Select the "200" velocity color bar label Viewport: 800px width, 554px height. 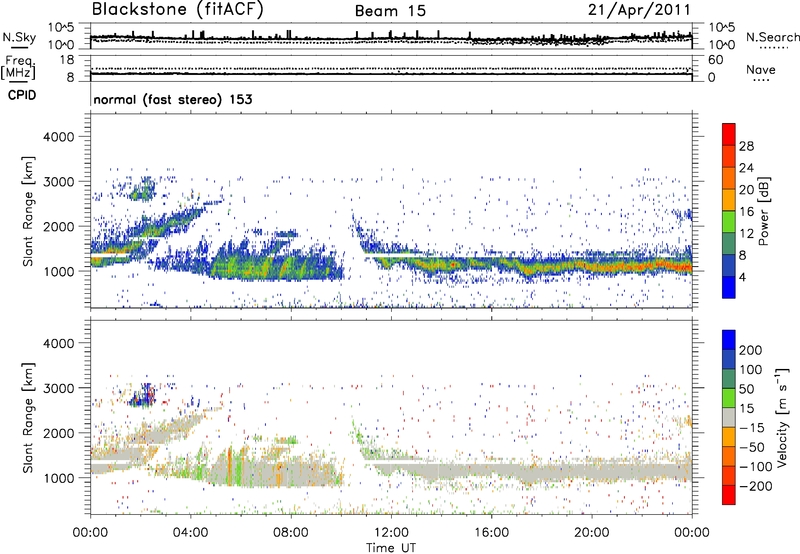tap(751, 350)
